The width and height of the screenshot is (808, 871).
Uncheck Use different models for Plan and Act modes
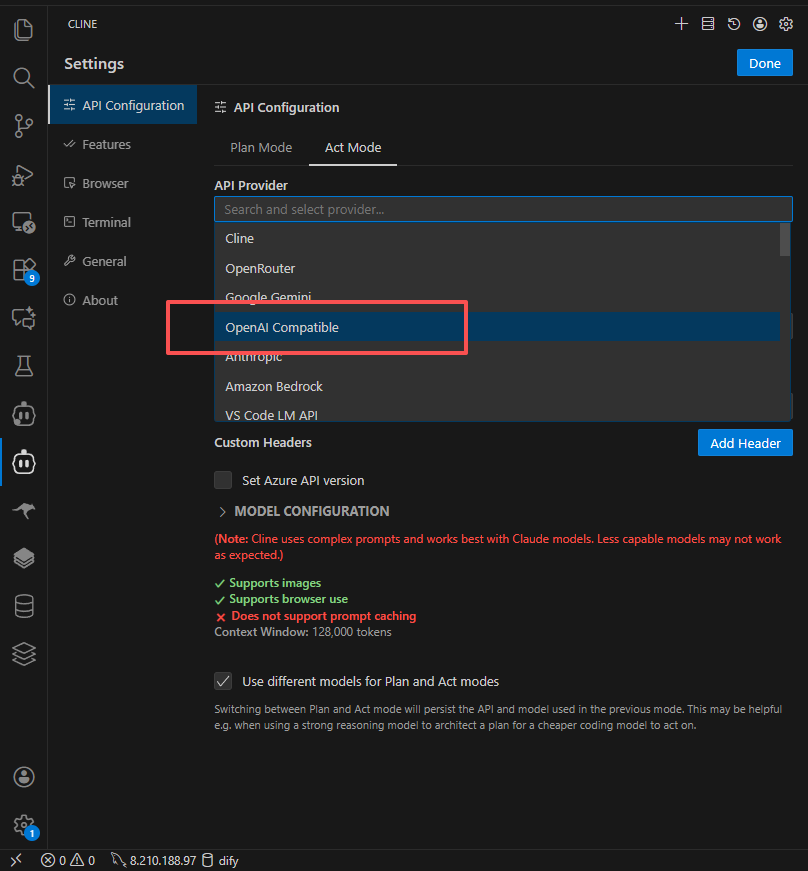pos(222,681)
